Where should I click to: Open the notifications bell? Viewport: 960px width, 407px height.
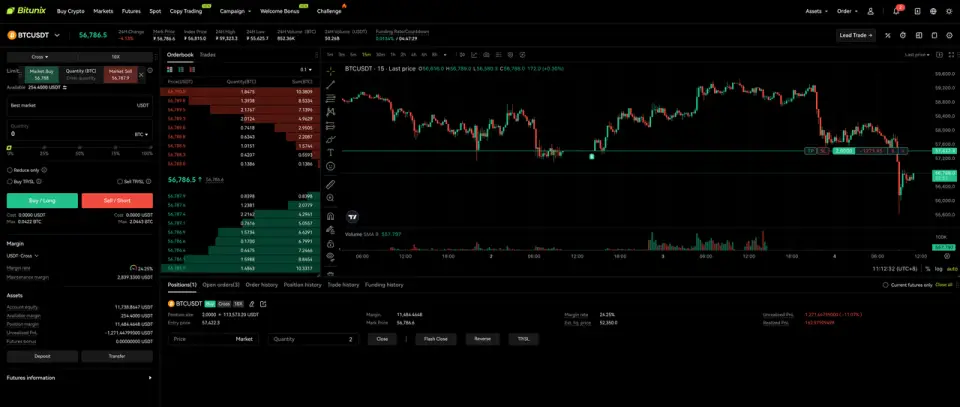[897, 10]
